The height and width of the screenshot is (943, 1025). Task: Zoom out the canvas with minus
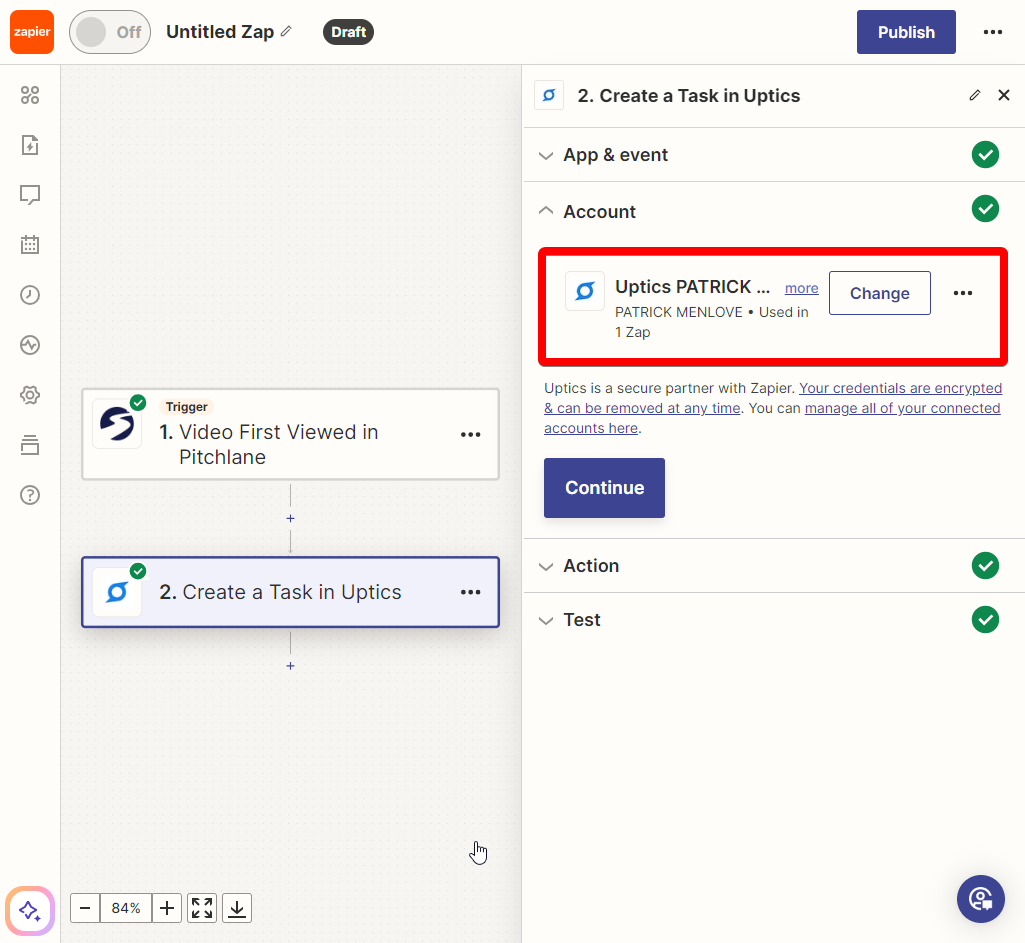[85, 908]
